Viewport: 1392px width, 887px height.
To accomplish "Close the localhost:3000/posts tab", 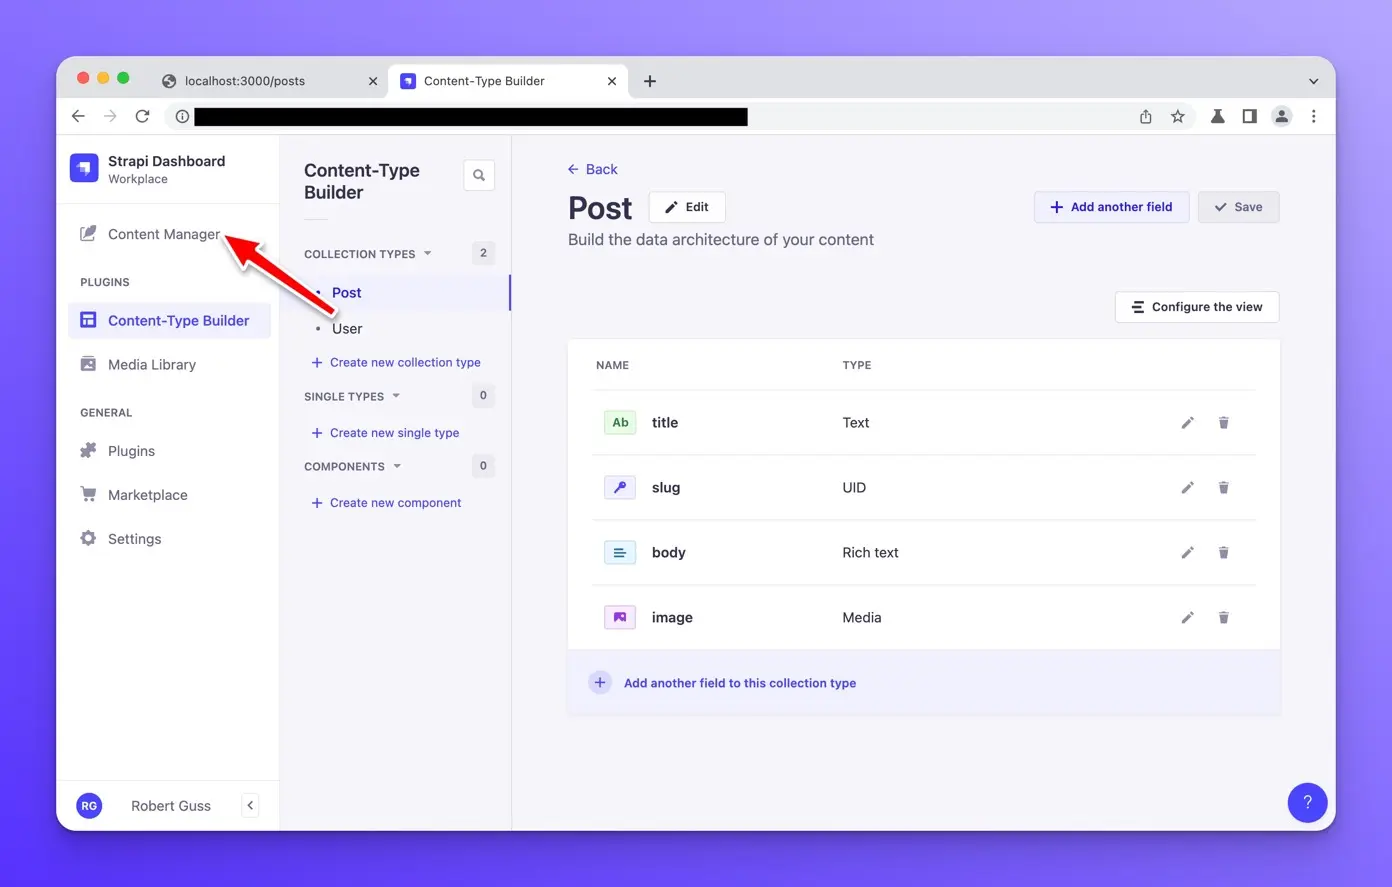I will pos(373,81).
